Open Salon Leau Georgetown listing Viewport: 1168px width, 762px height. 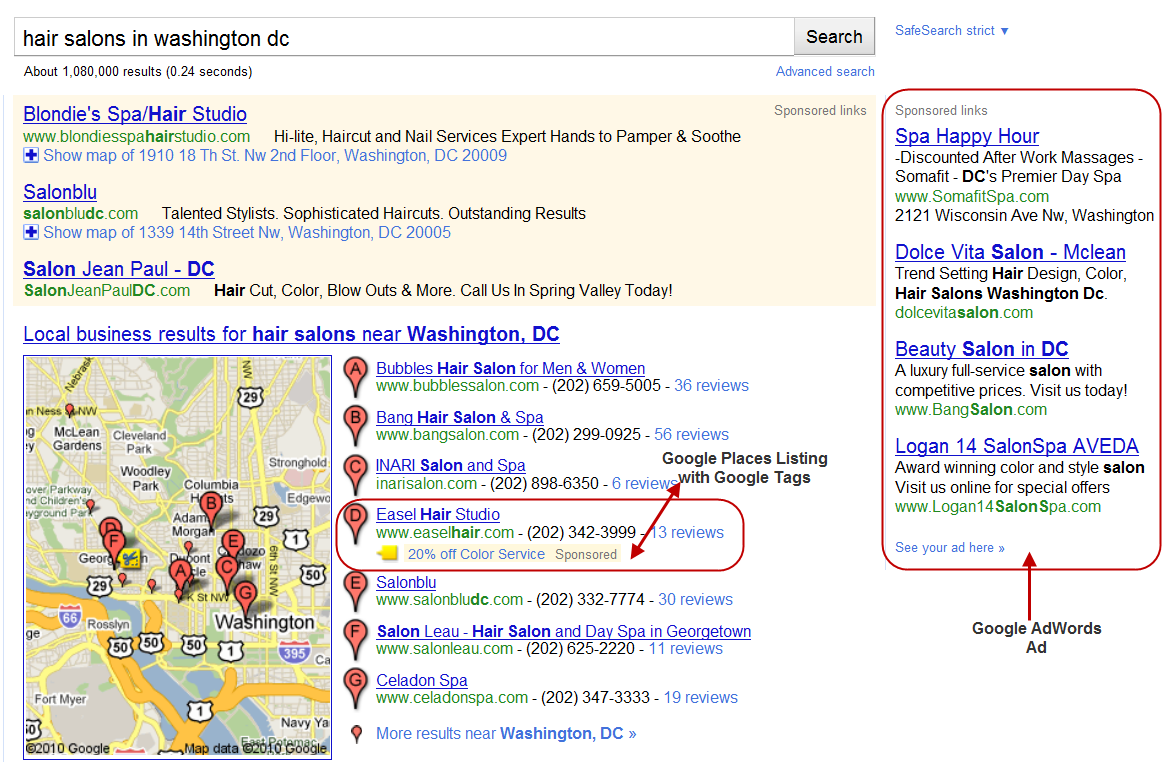[x=563, y=632]
